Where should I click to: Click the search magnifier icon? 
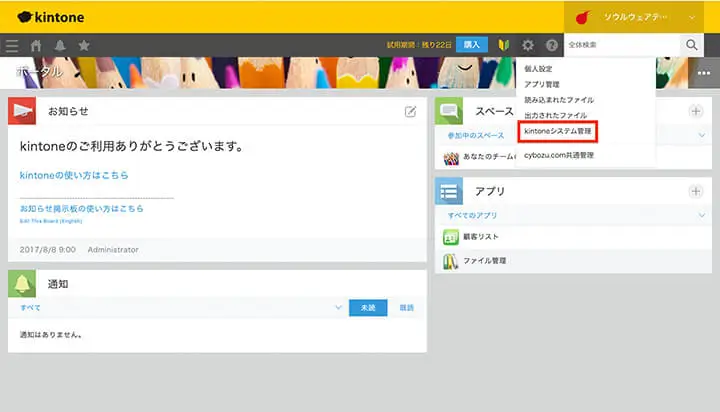(x=692, y=45)
